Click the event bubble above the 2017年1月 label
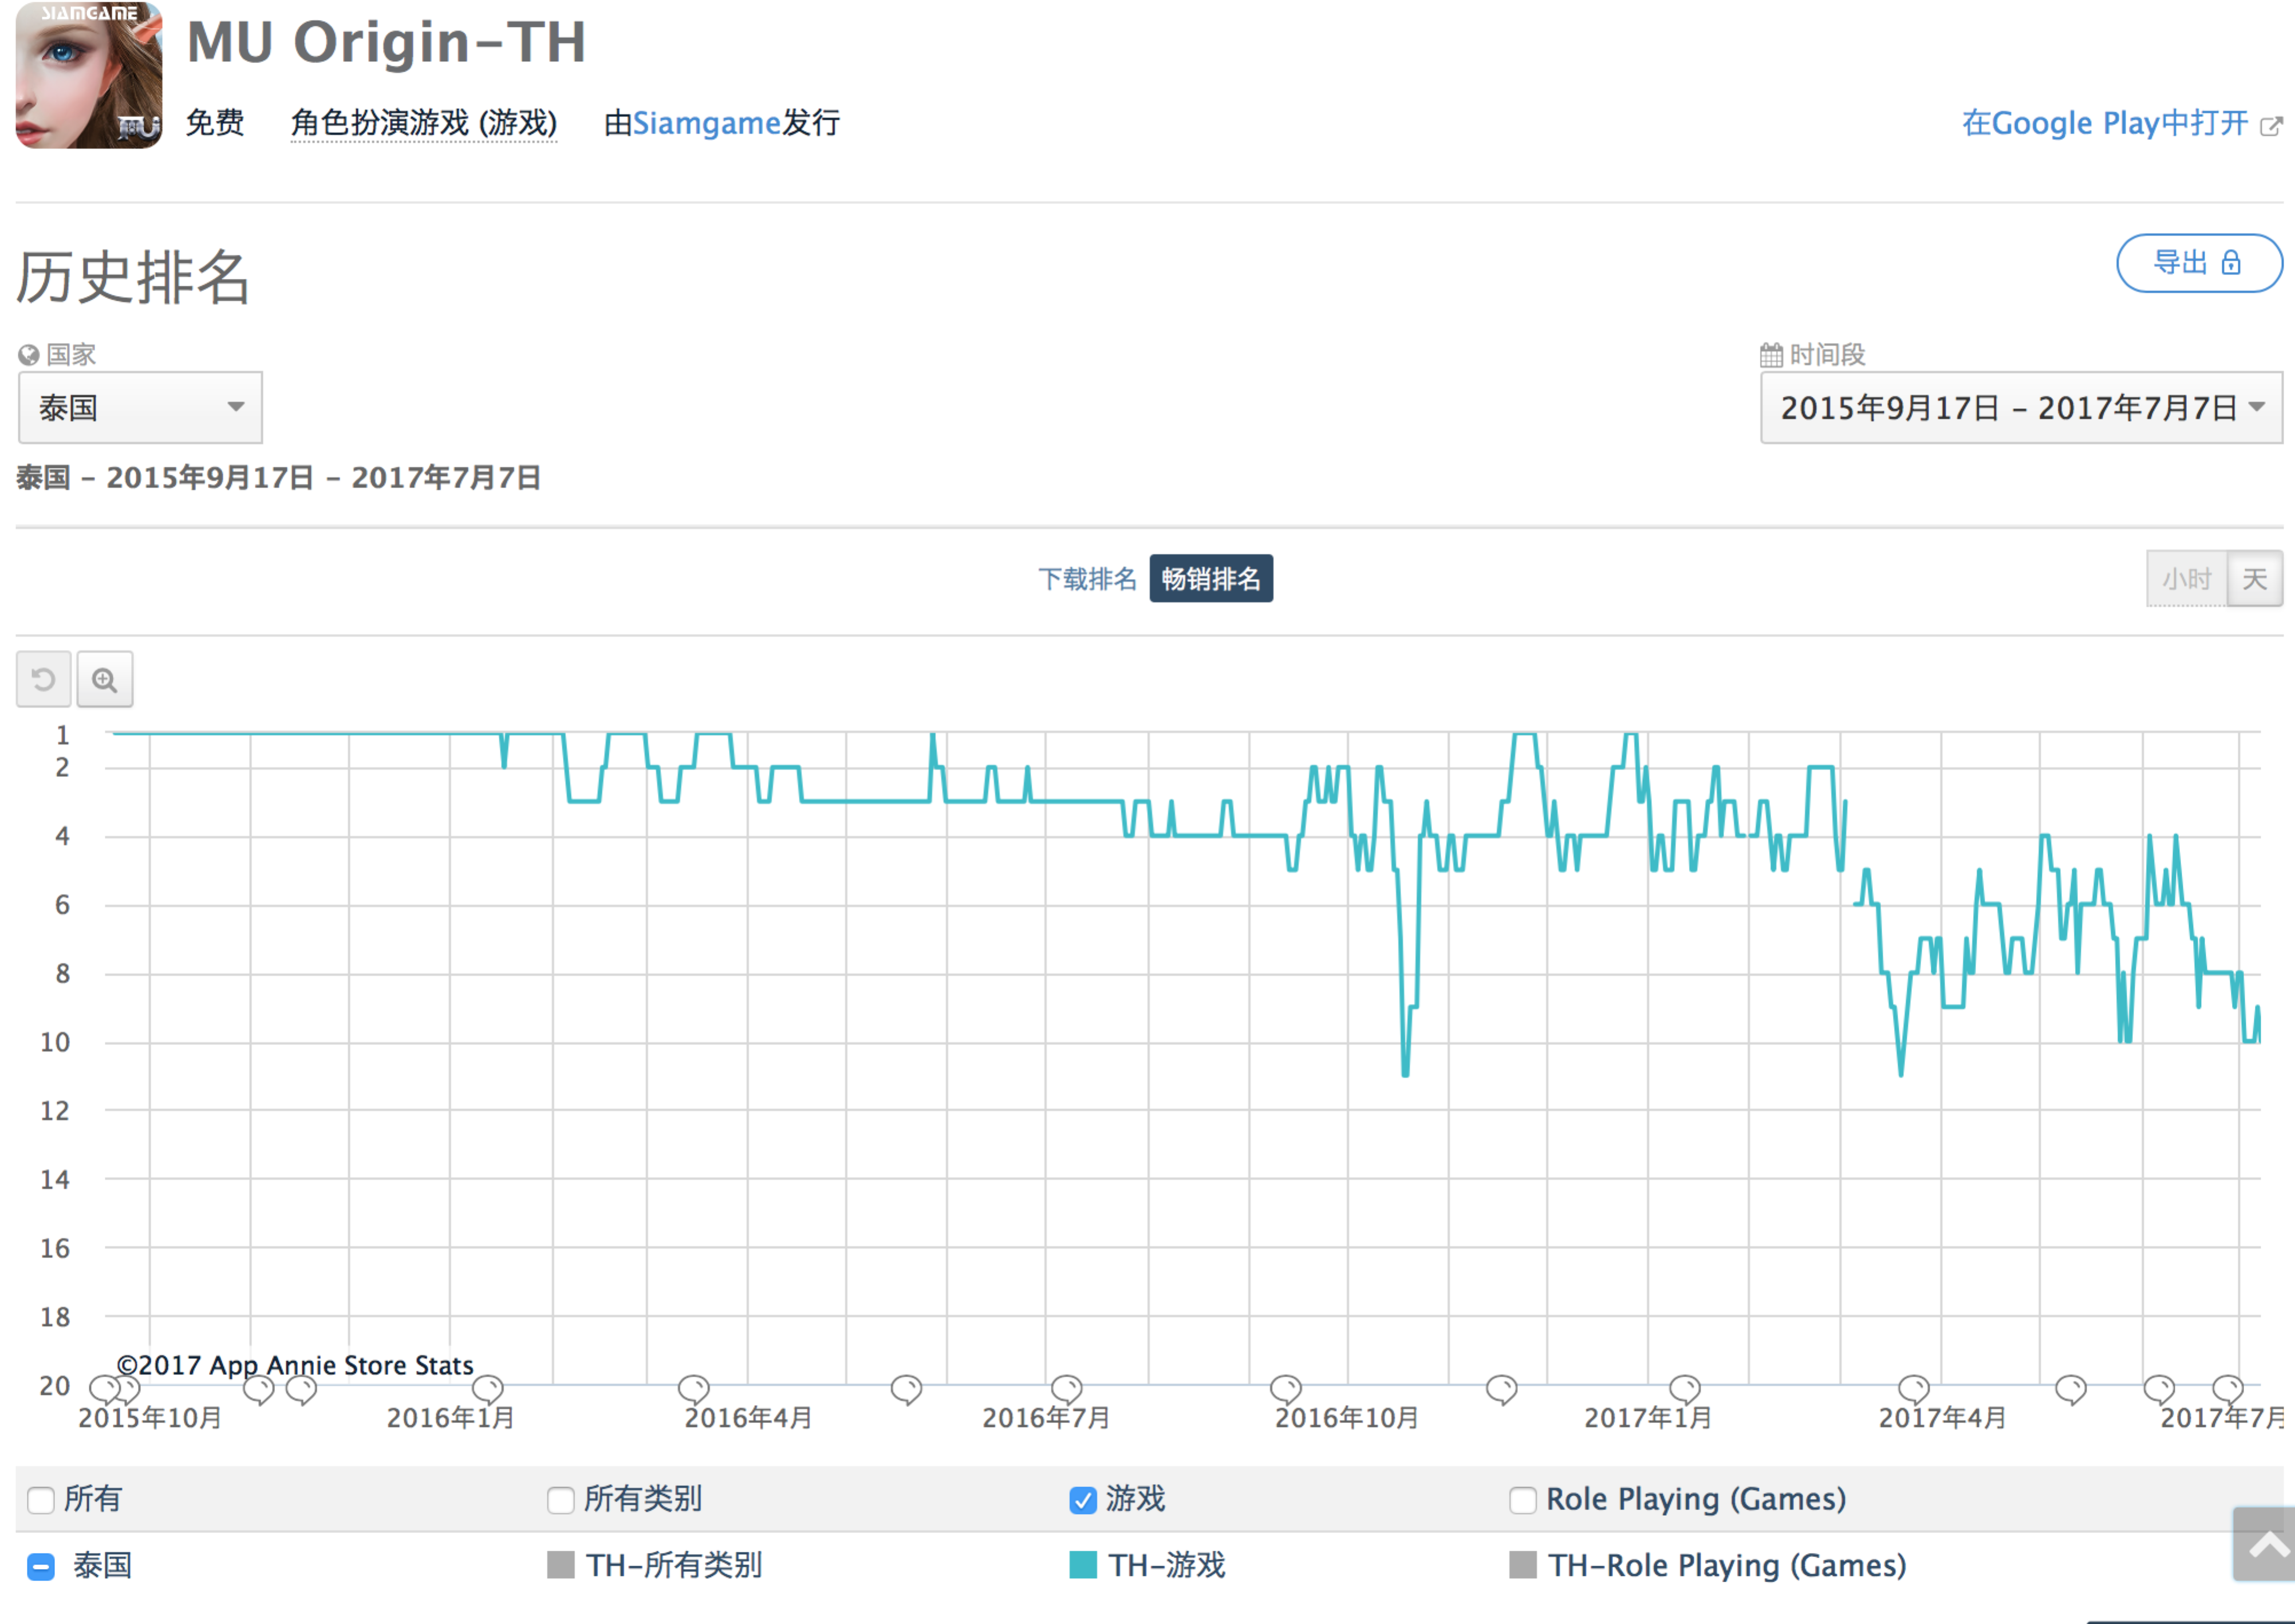The width and height of the screenshot is (2295, 1624). (1685, 1389)
